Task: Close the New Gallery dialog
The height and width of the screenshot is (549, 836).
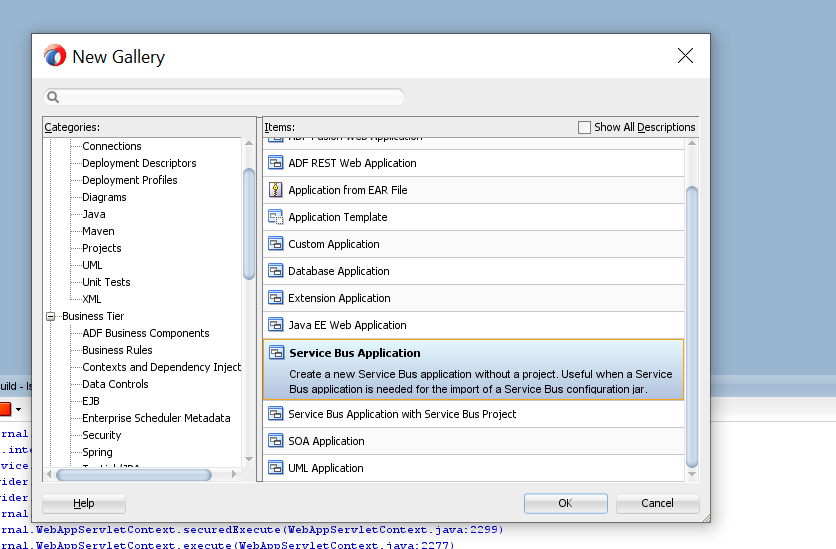Action: [685, 55]
